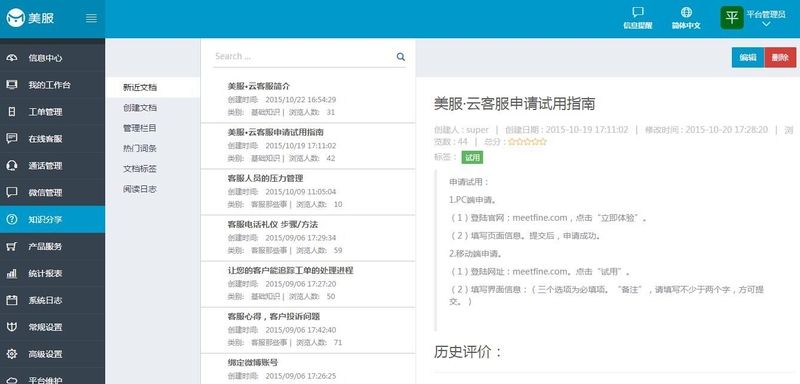Open document 绑定微博账号
The width and height of the screenshot is (800, 384).
(253, 363)
